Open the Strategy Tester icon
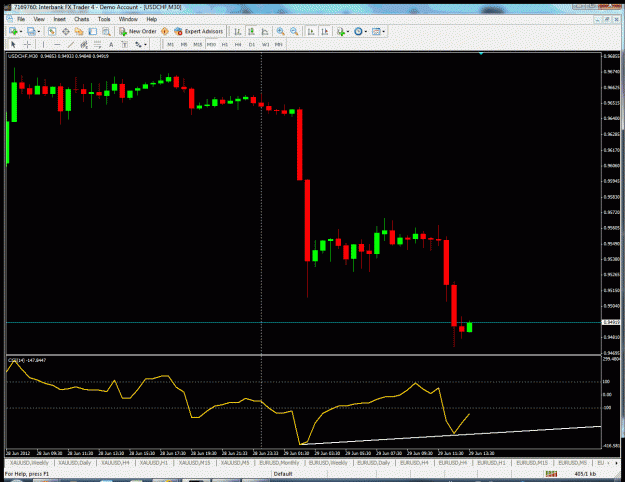Viewport: 625px width, 482px height. point(106,31)
